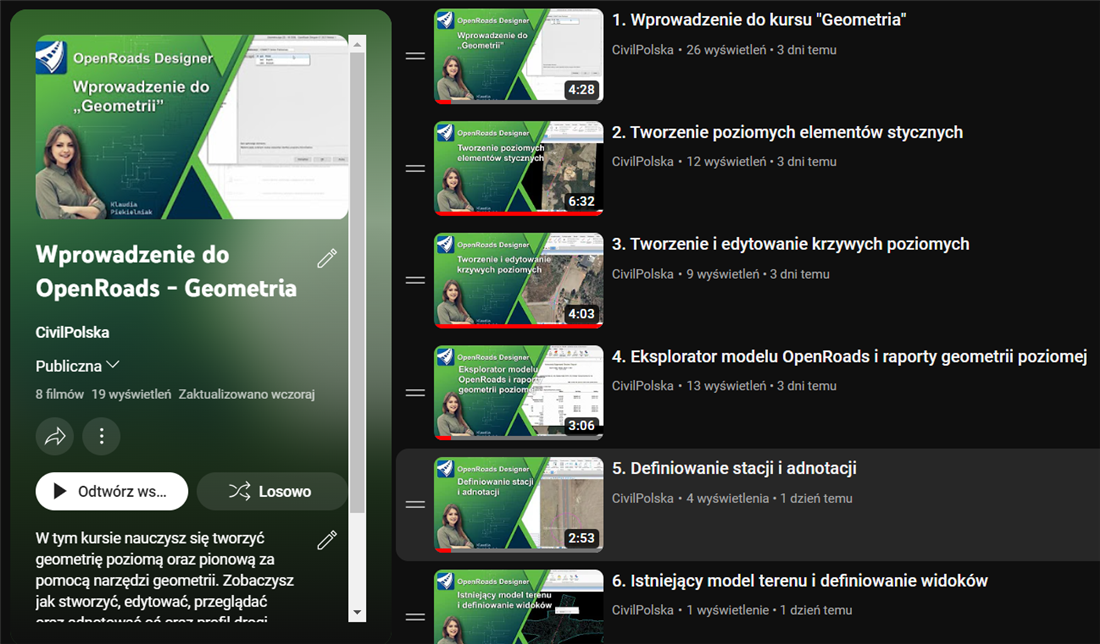Click the "4 wyświetlenia" text of video 5
Viewport: 1100px width, 644px height.
[727, 498]
